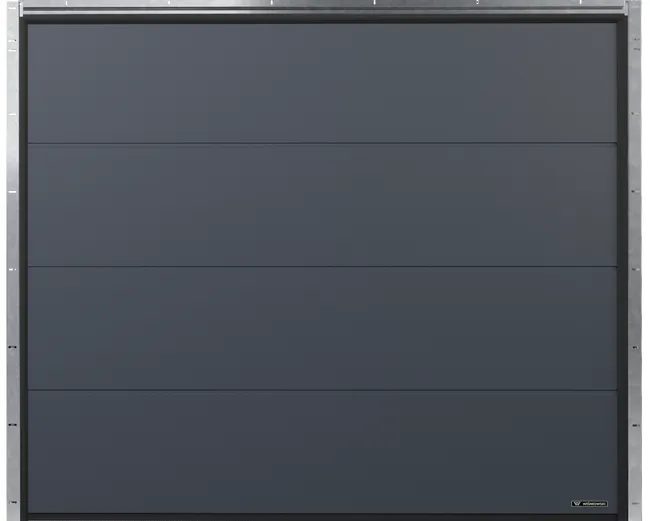The height and width of the screenshot is (521, 650).
Task: Select the bottom garage door panel
Action: (322, 452)
